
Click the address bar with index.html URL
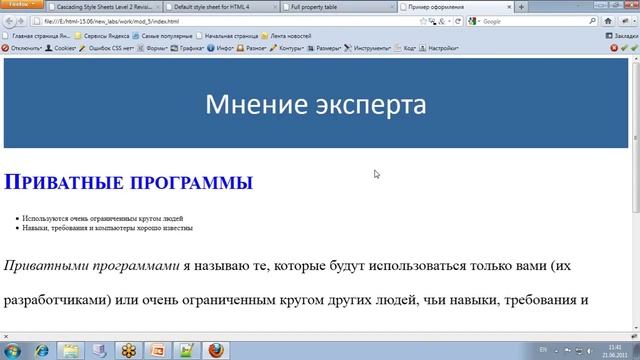point(229,21)
